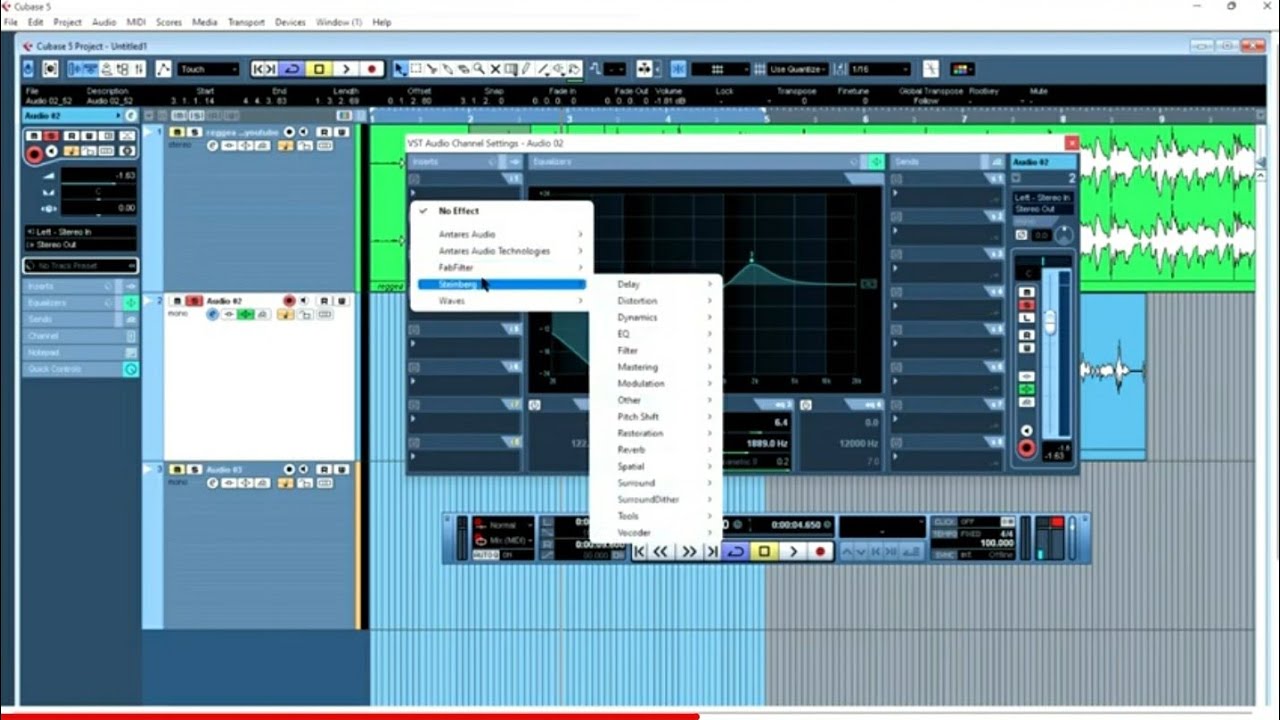Toggle the Snap button in toolbar

pyautogui.click(x=679, y=69)
